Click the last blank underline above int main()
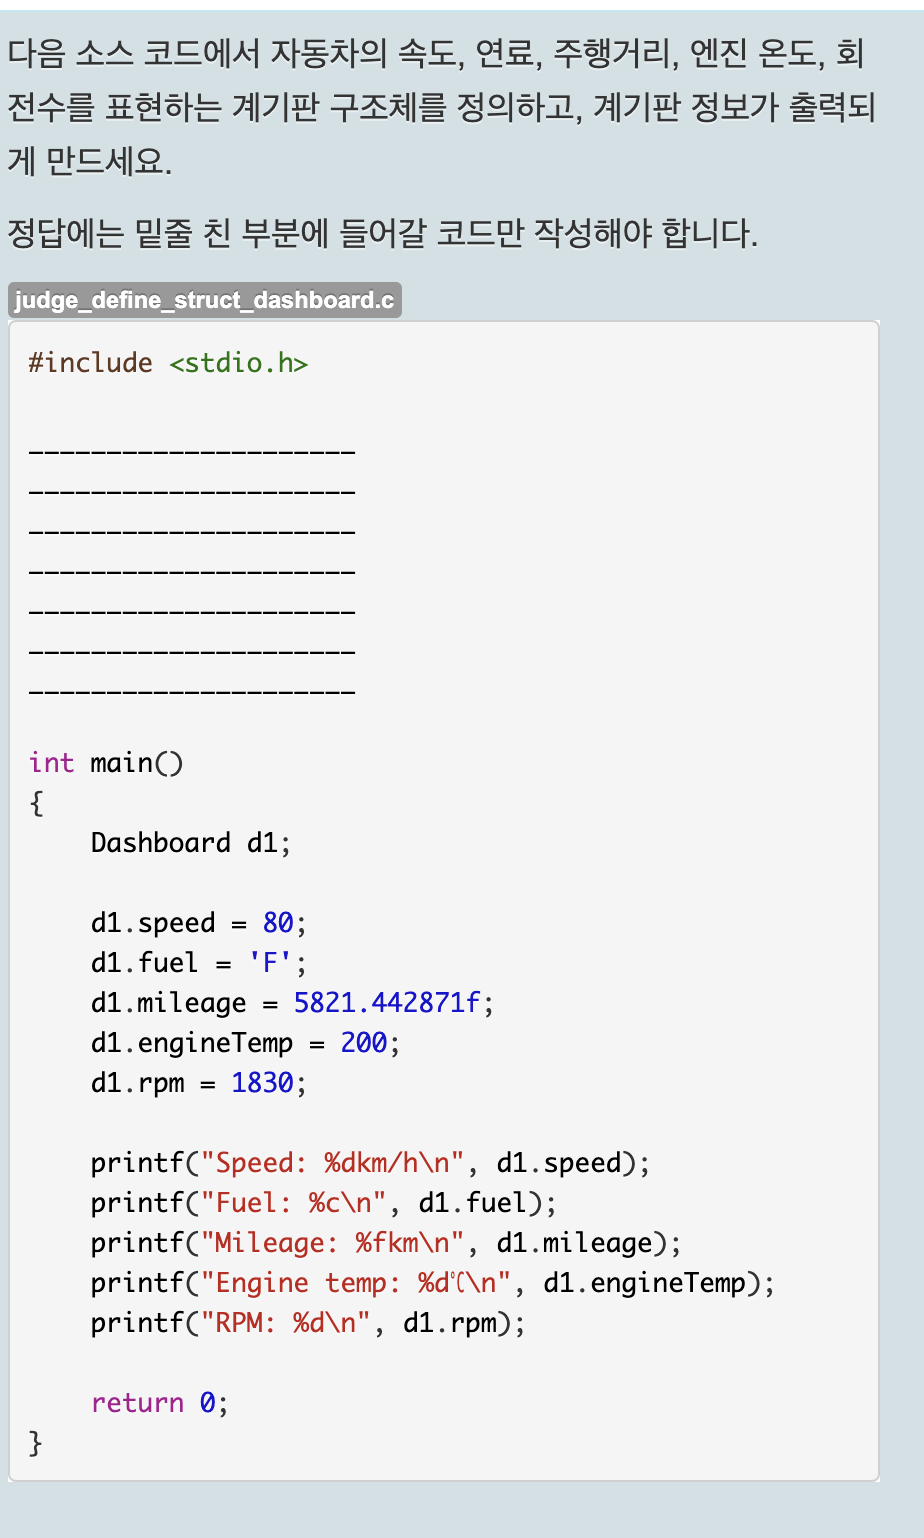 (x=192, y=692)
